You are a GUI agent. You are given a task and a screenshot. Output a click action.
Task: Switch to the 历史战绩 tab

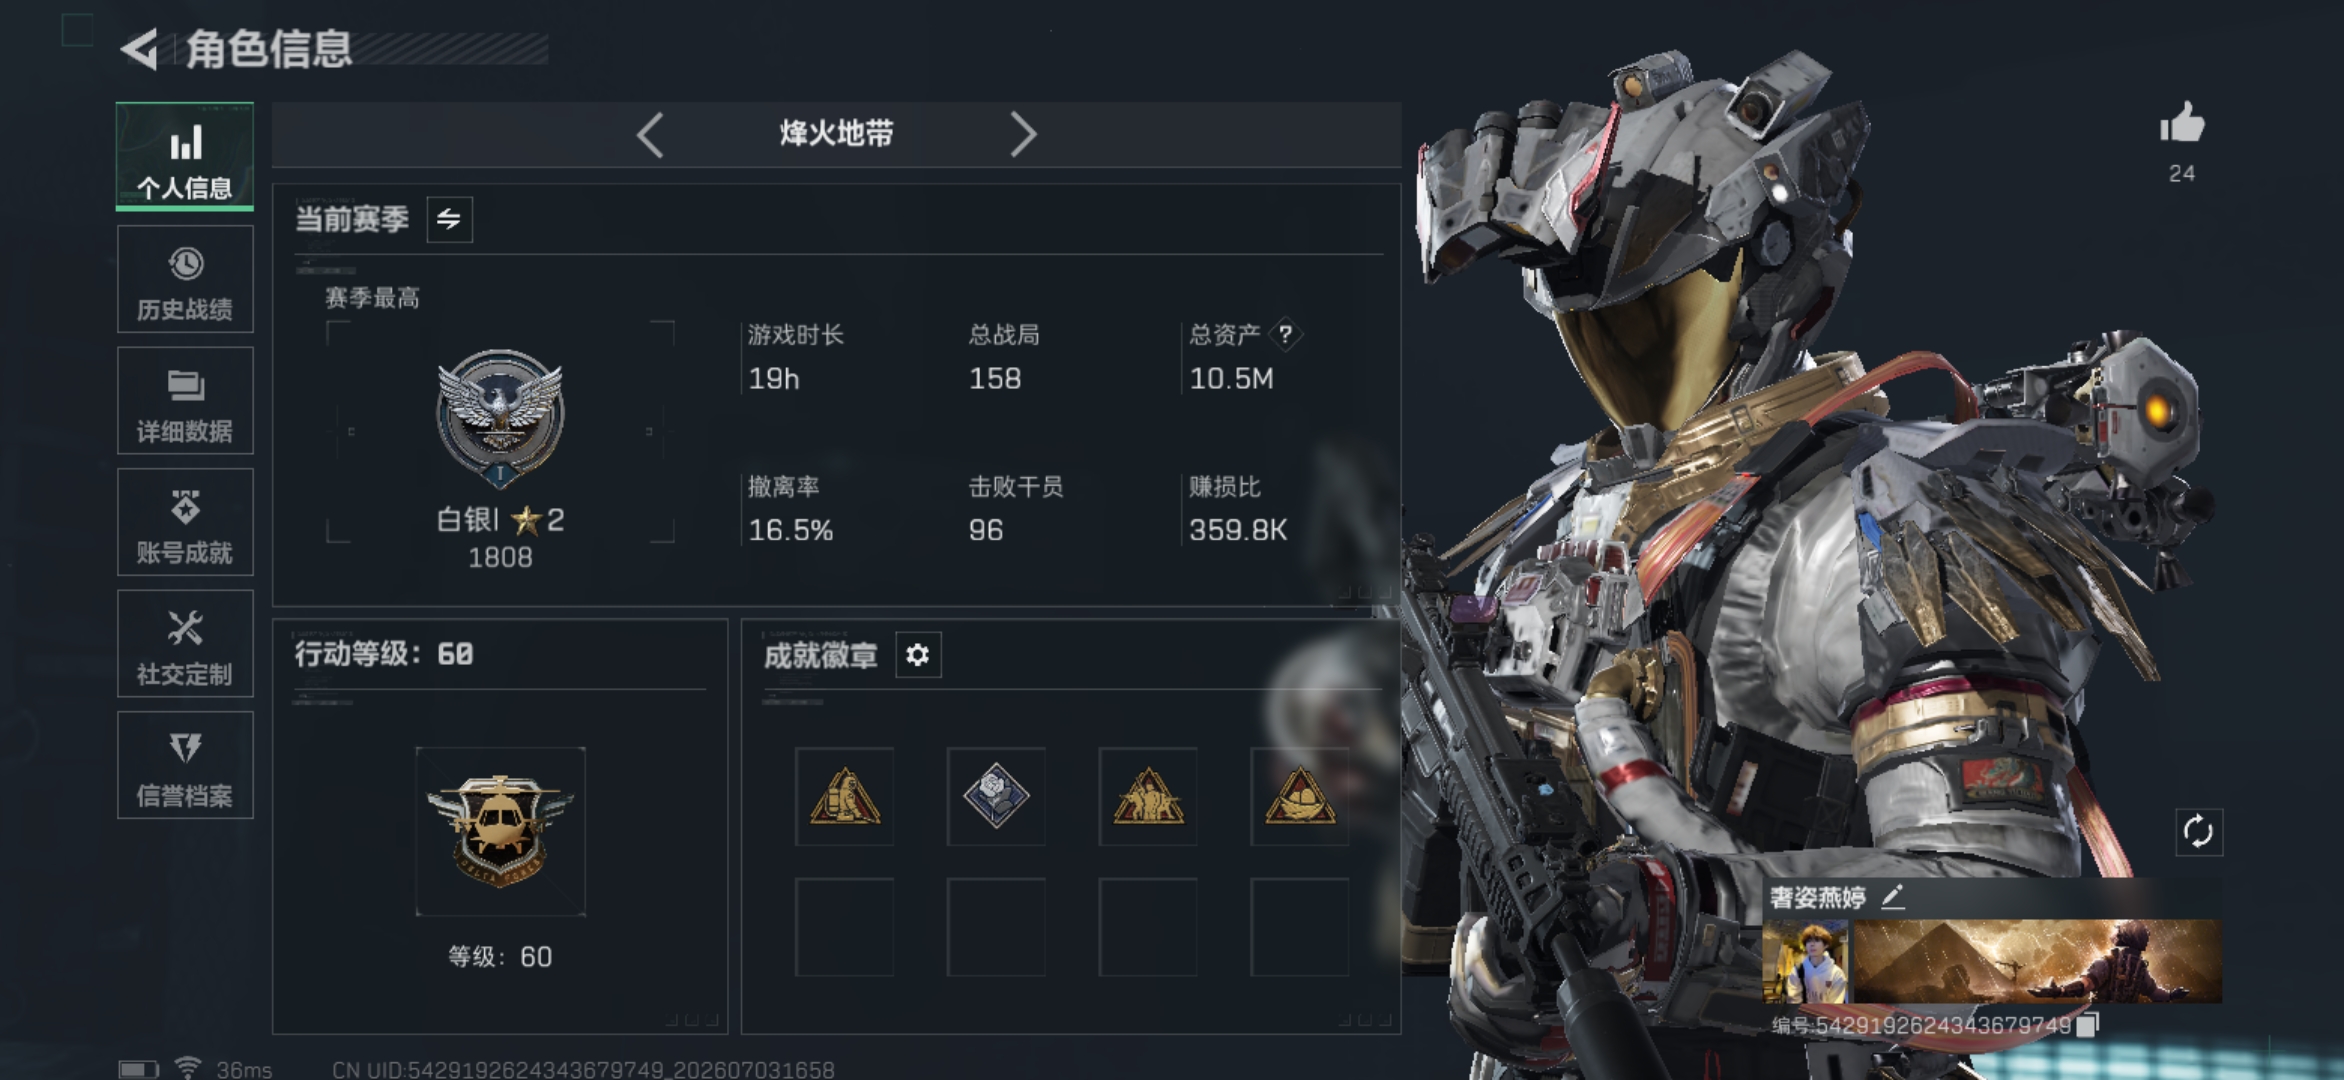(x=185, y=279)
